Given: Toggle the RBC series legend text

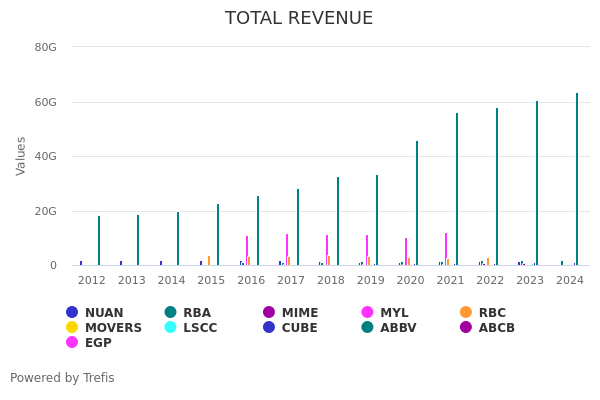Looking at the screenshot, I should click(x=492, y=313).
